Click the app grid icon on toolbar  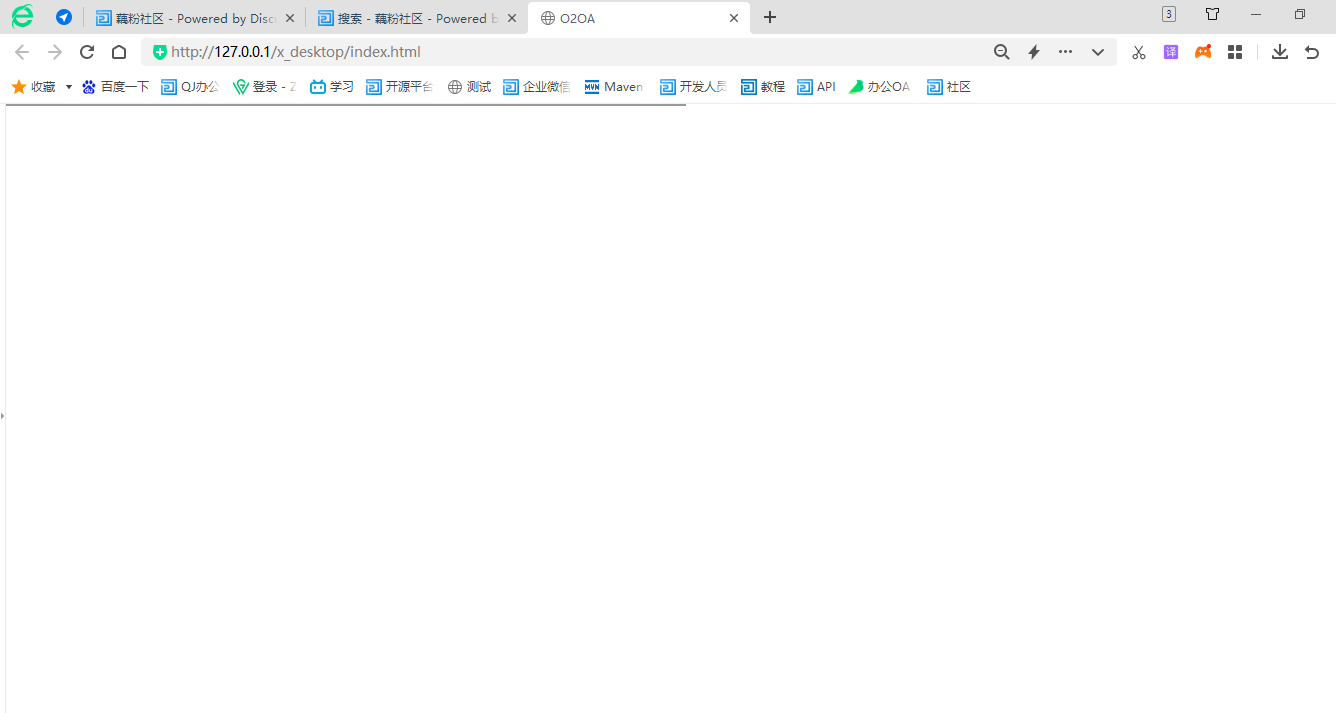(1234, 51)
